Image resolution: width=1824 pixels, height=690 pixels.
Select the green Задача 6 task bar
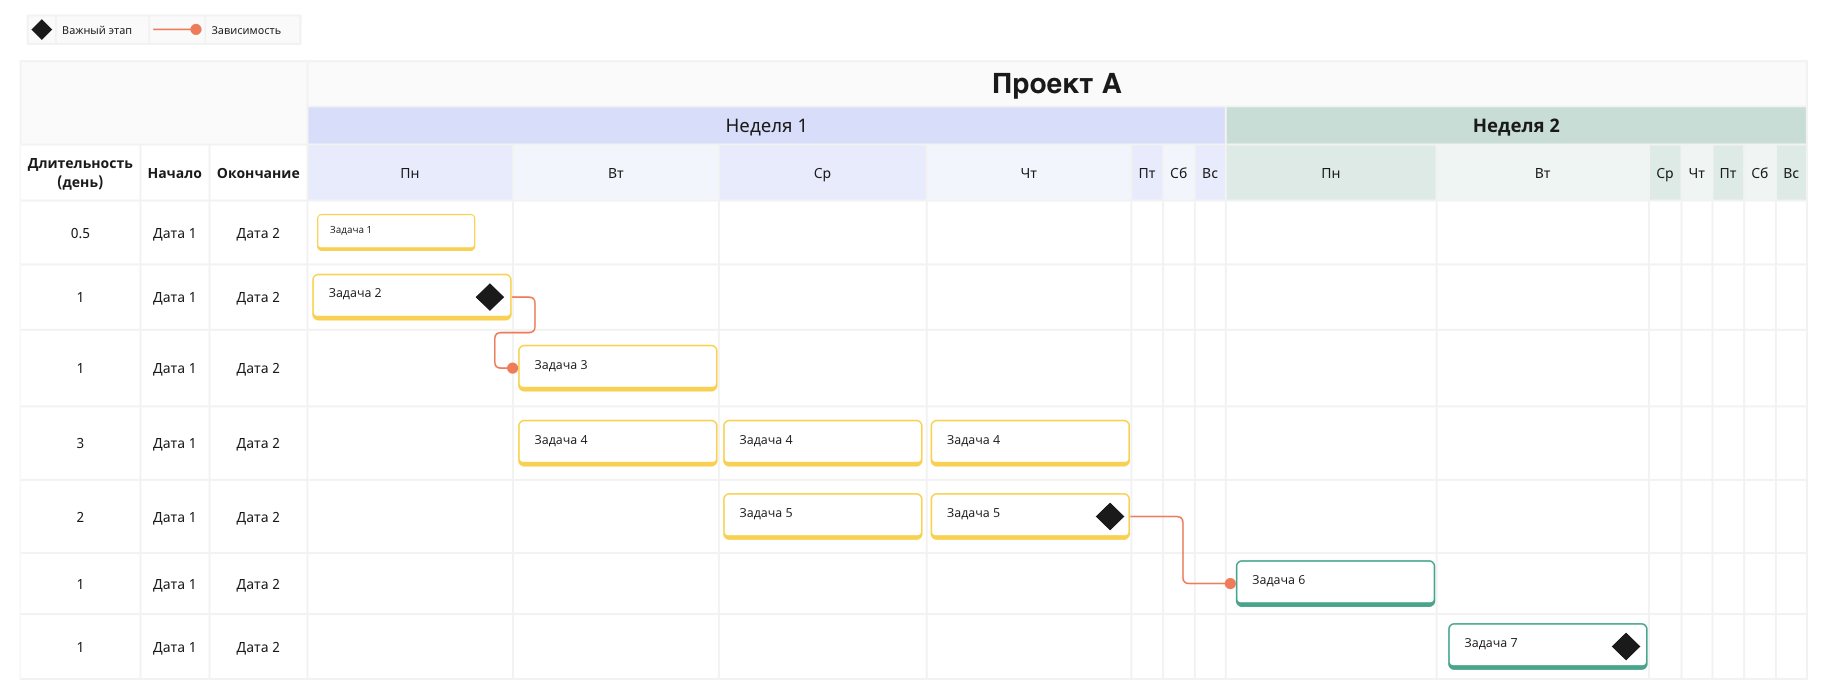coord(1335,583)
